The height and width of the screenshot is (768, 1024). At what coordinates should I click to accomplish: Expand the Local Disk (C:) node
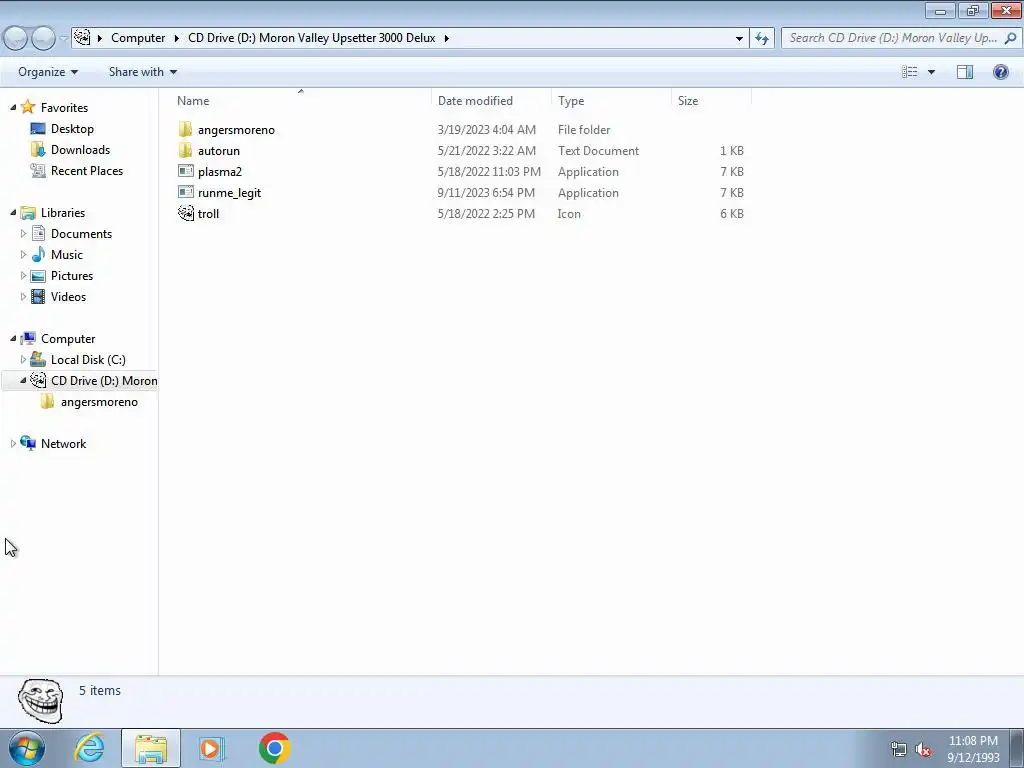[x=24, y=359]
